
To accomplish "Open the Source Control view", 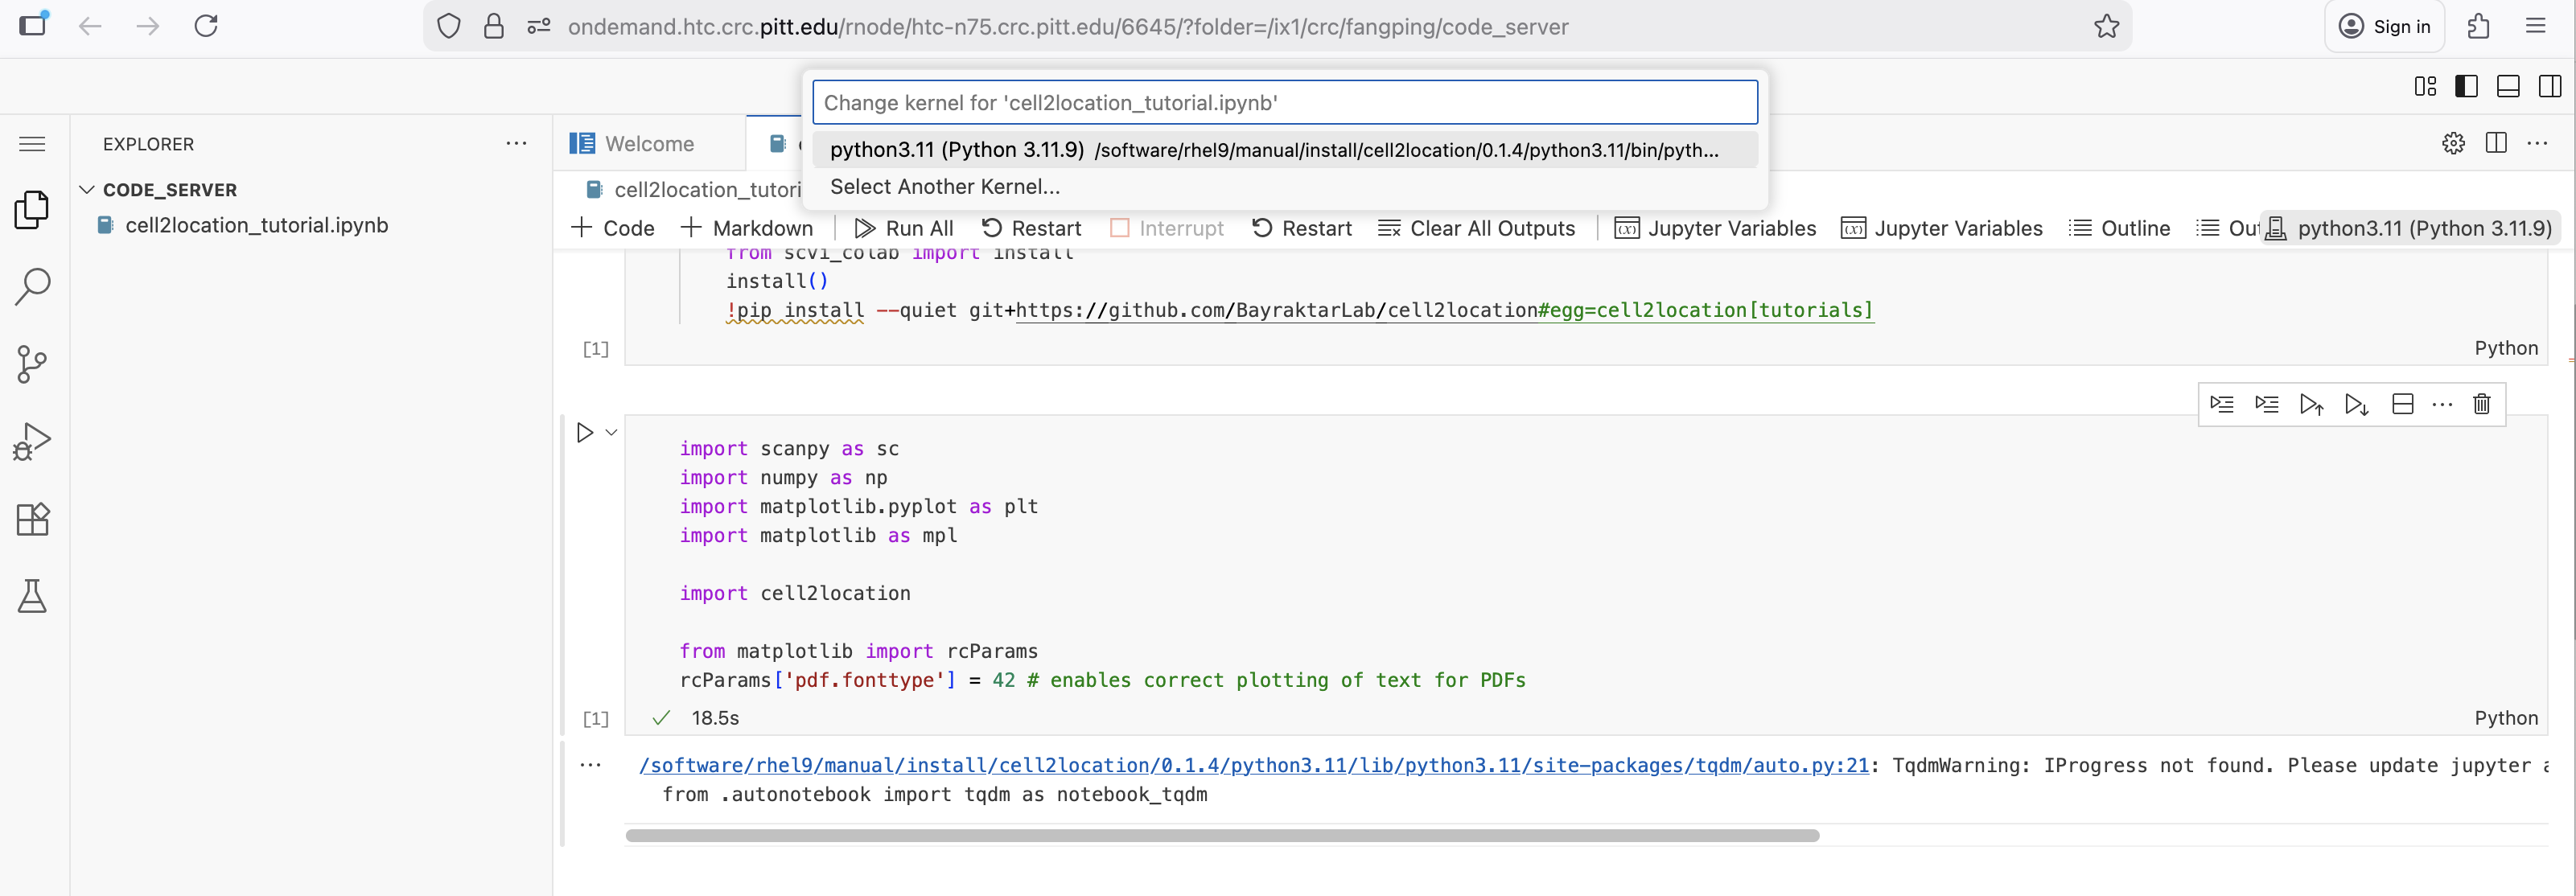I will point(32,364).
